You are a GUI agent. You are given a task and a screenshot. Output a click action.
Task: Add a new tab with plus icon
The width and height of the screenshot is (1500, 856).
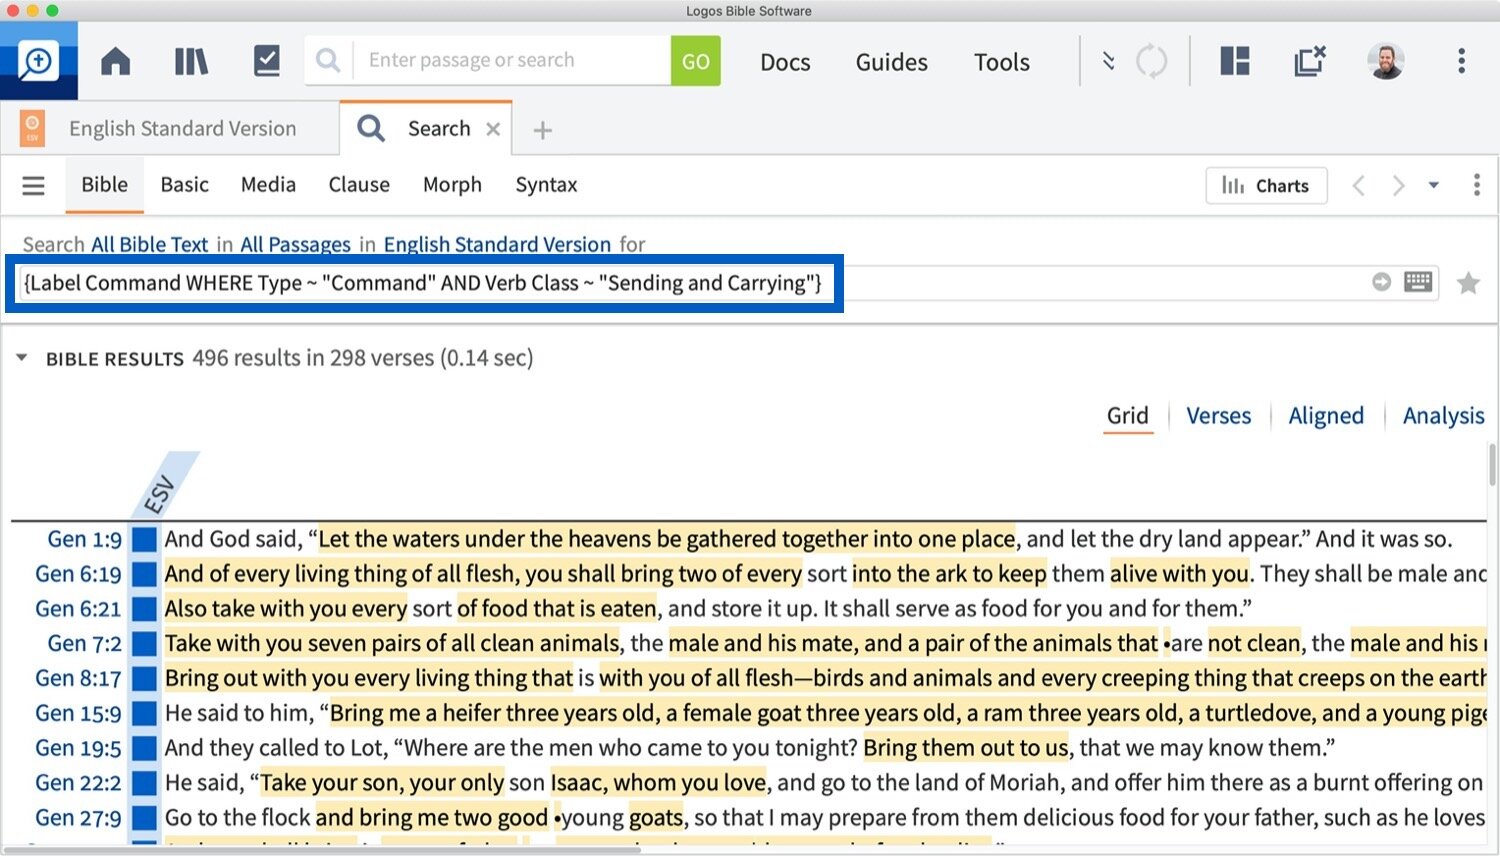coord(542,130)
